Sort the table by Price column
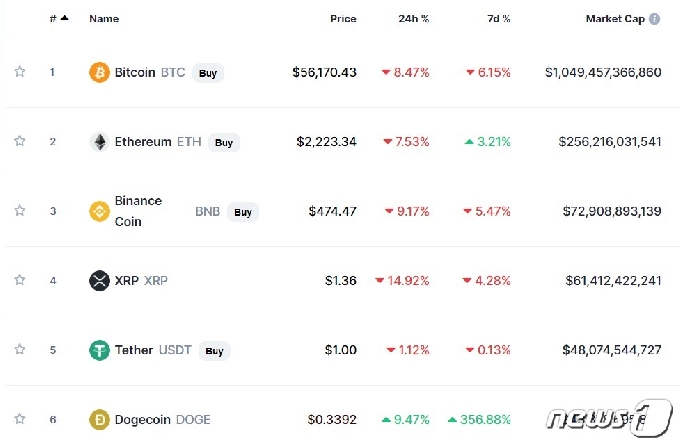Image resolution: width=680 pixels, height=446 pixels. point(343,19)
